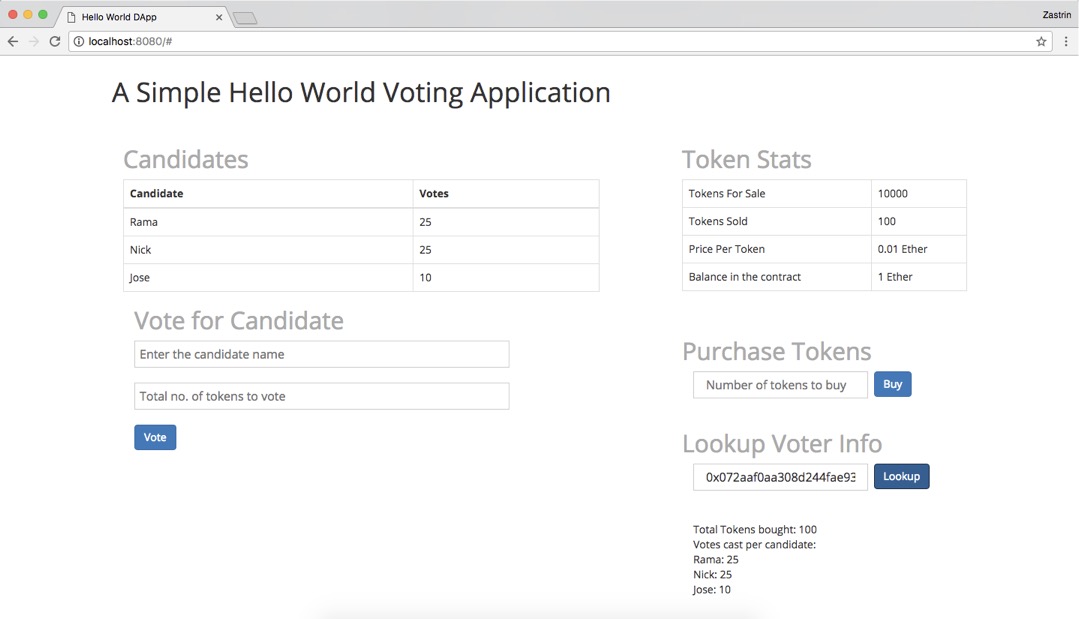The height and width of the screenshot is (619, 1079).
Task: Open site info icon in the address bar
Action: point(79,42)
